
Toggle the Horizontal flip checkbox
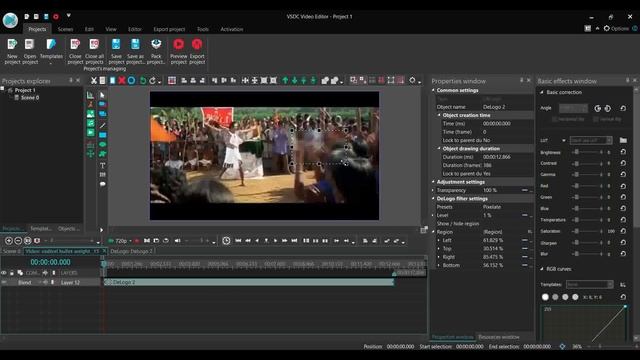554,119
